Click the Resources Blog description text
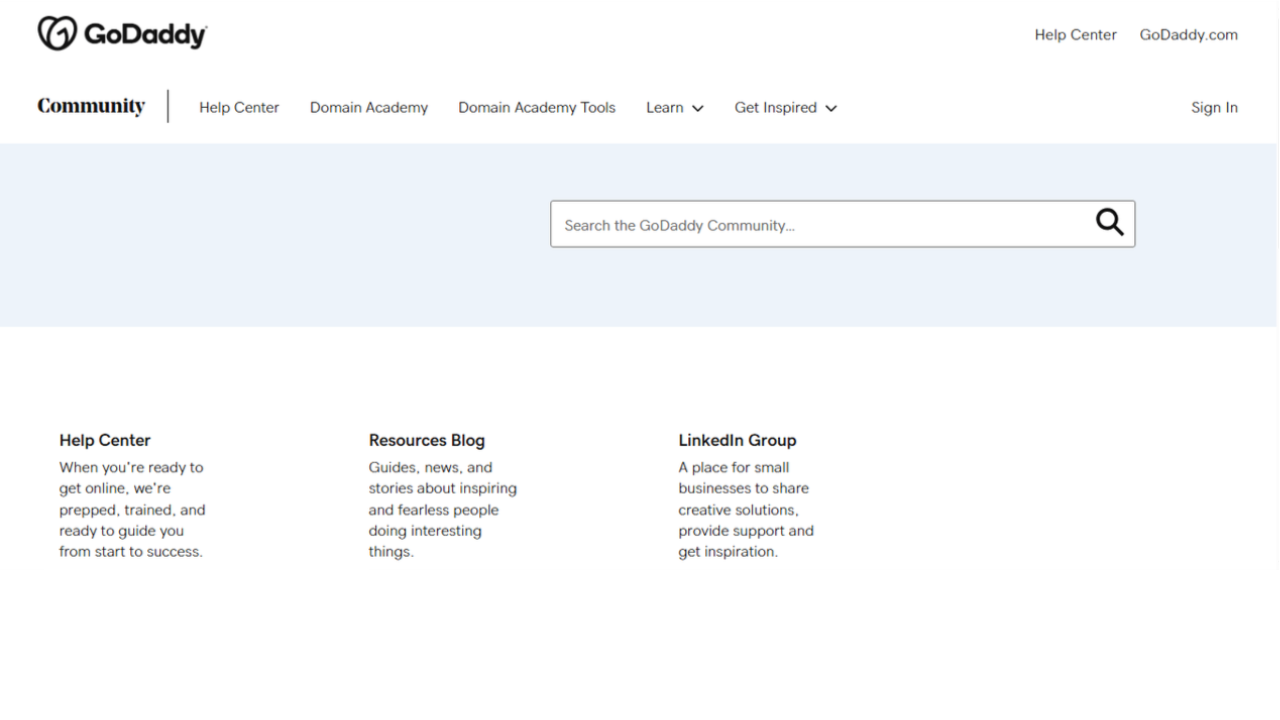Image resolution: width=1280 pixels, height=720 pixels. (443, 509)
